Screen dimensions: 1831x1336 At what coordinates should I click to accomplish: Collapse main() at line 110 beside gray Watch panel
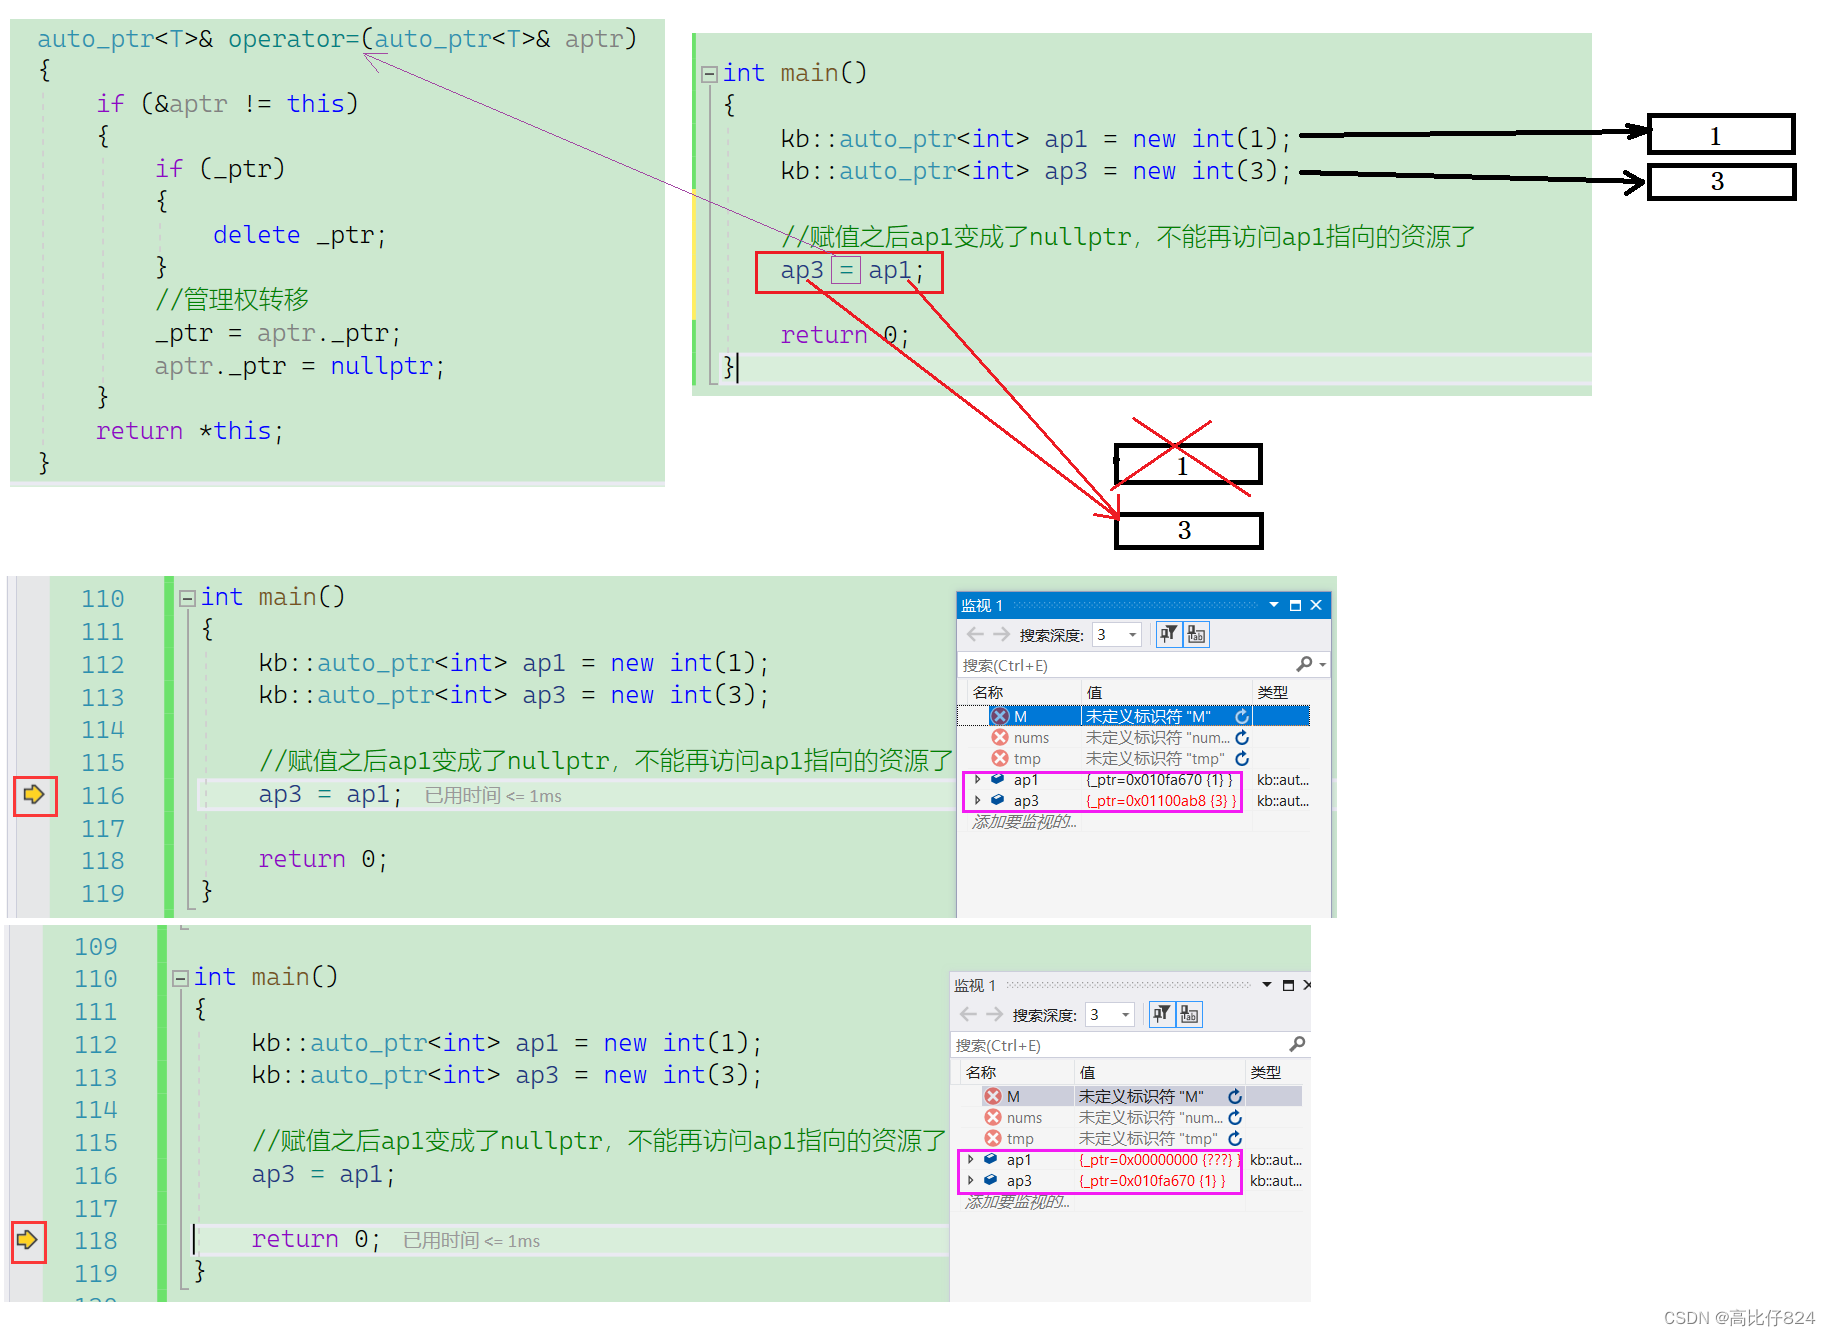[179, 978]
